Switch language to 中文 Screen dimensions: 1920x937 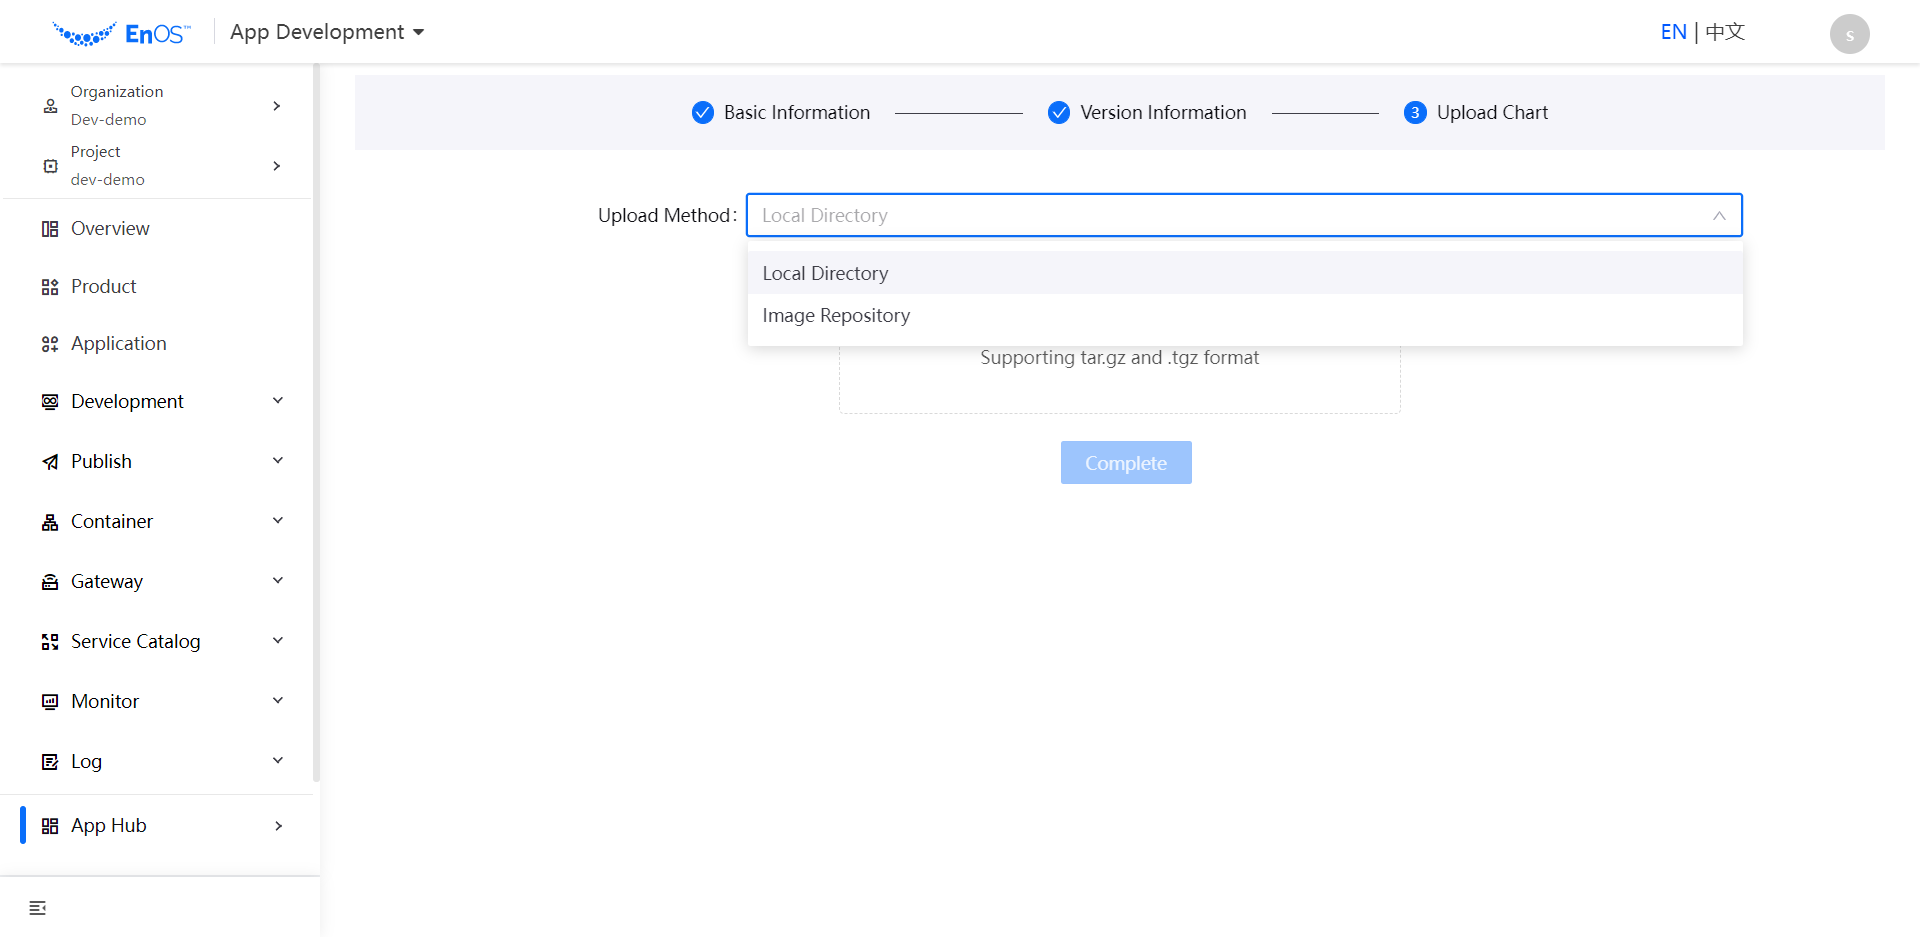tap(1725, 32)
